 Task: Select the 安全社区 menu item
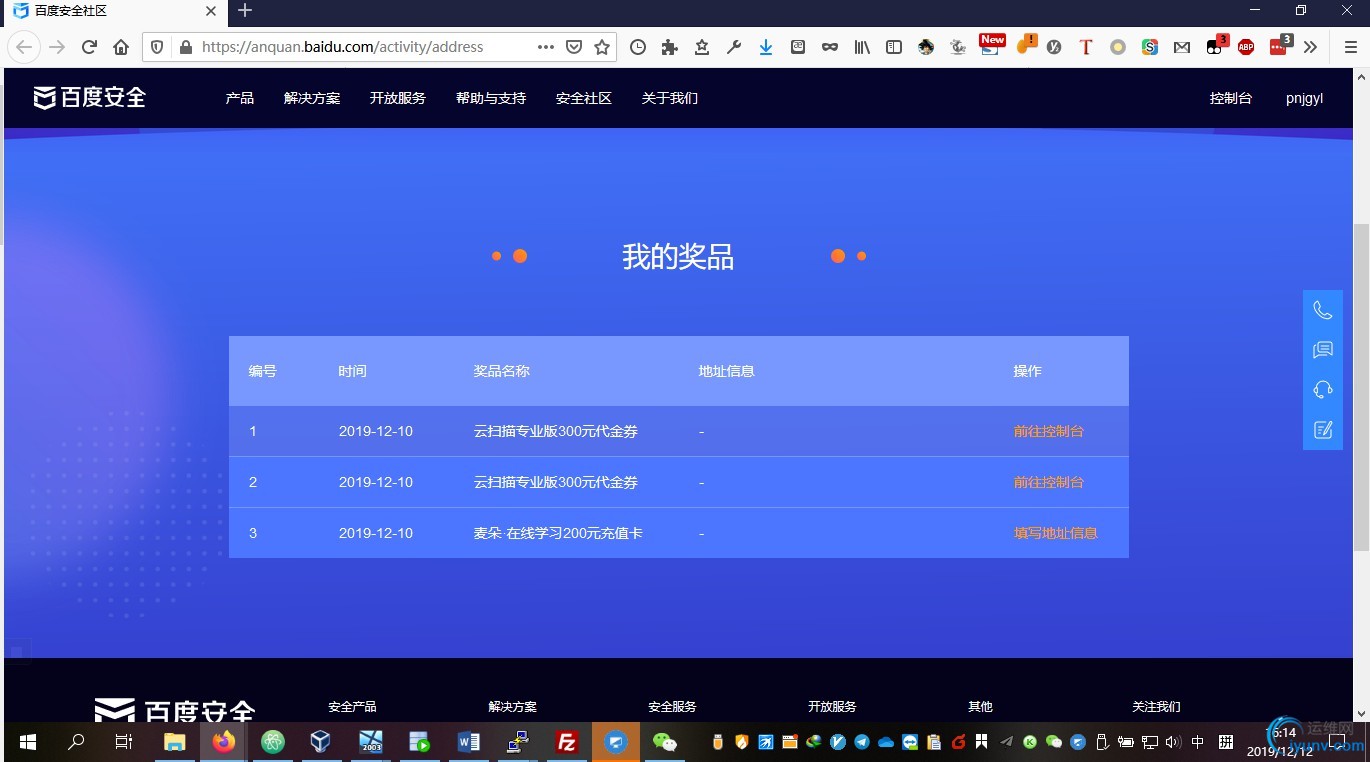583,97
